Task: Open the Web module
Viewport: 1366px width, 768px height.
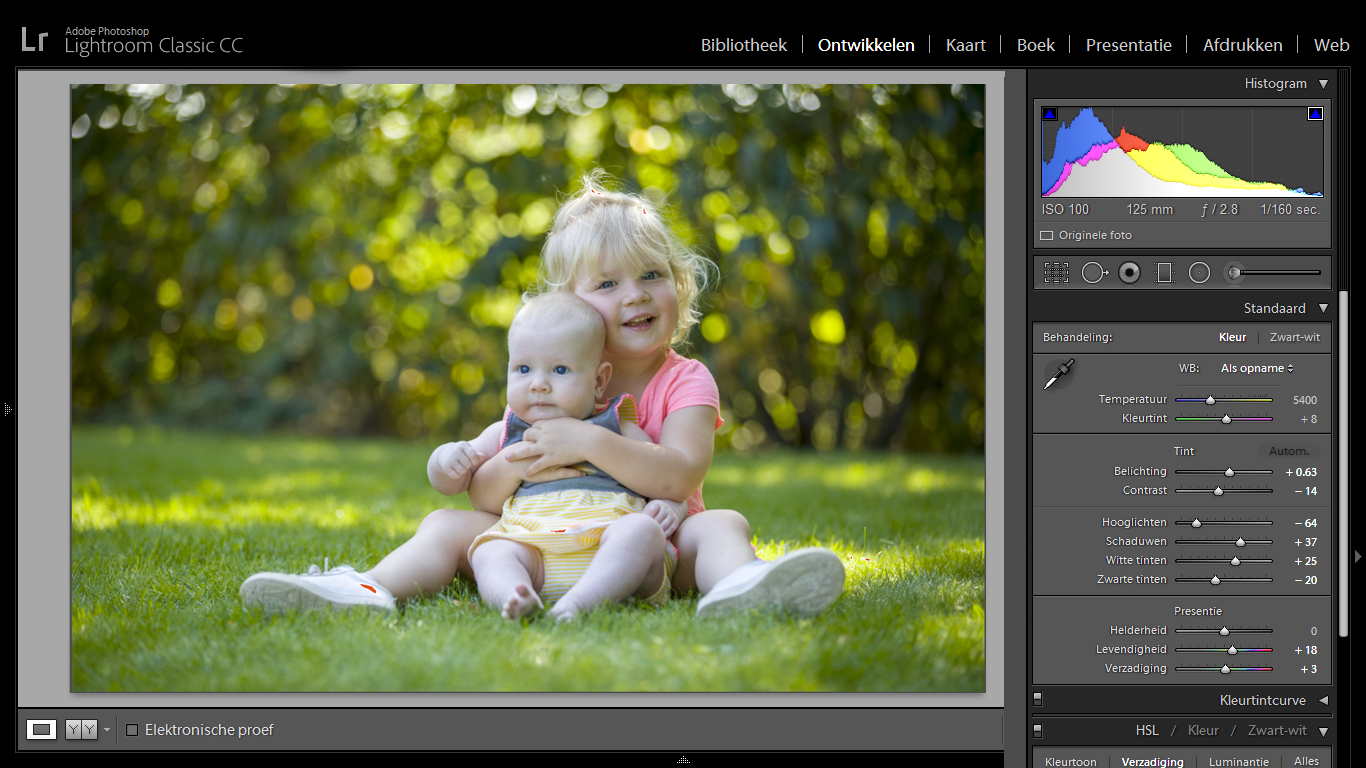Action: coord(1332,45)
